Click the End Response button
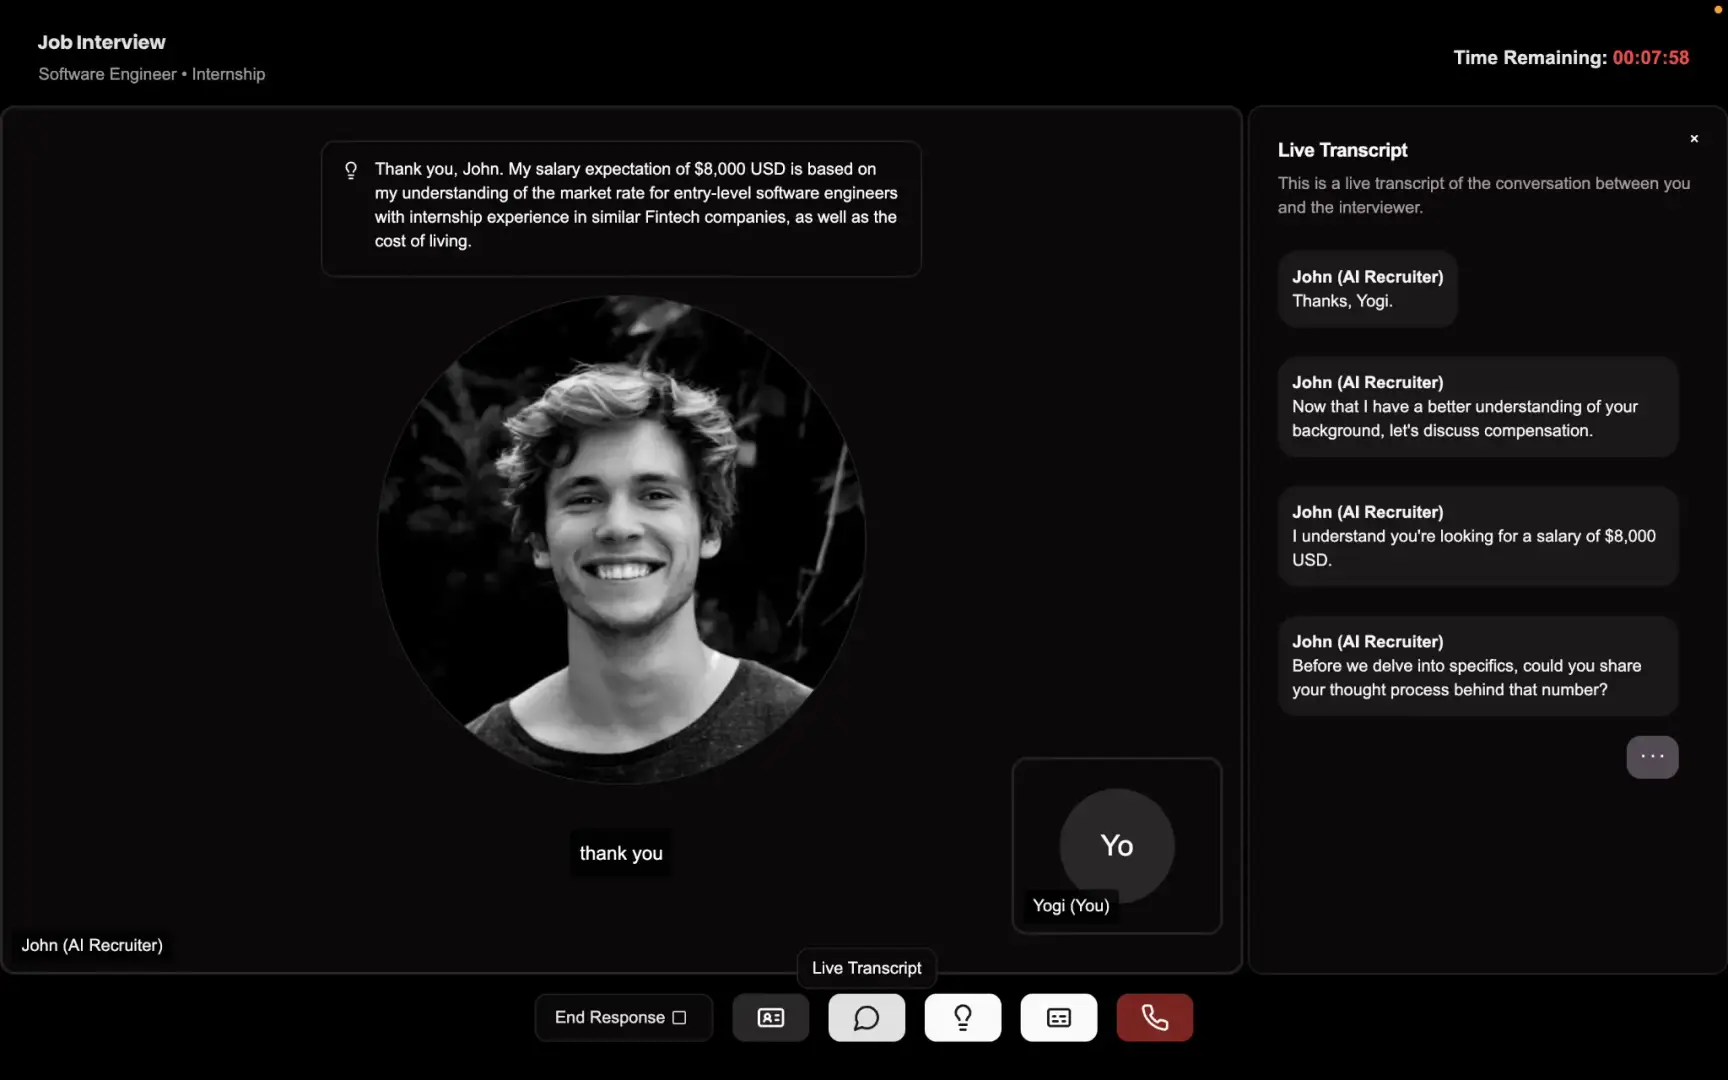 [623, 1017]
